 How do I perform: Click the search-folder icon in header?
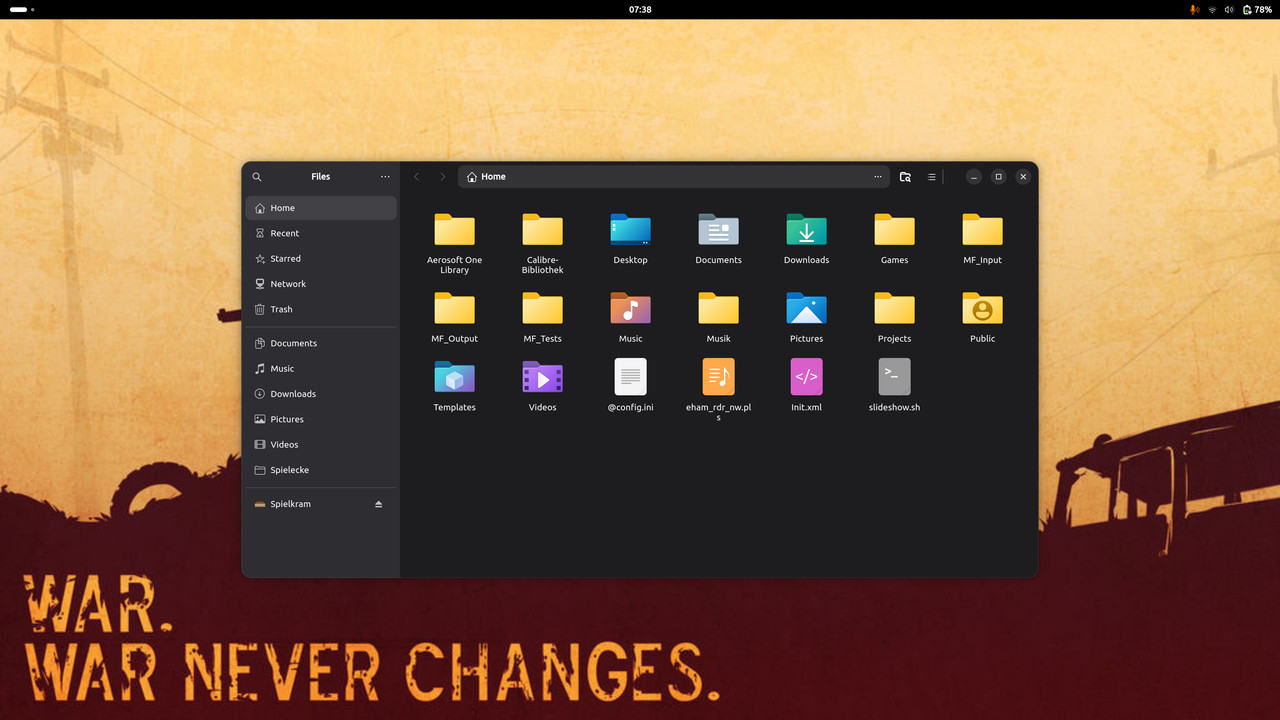pos(905,177)
